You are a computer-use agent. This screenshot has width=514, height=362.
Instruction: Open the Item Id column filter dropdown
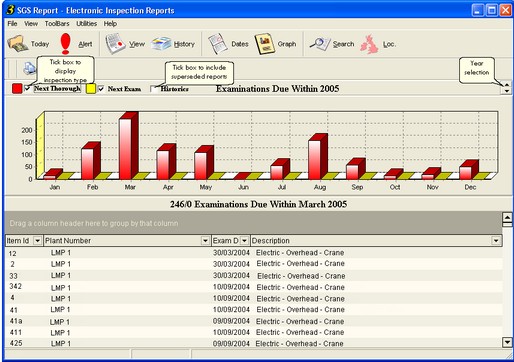tap(38, 241)
